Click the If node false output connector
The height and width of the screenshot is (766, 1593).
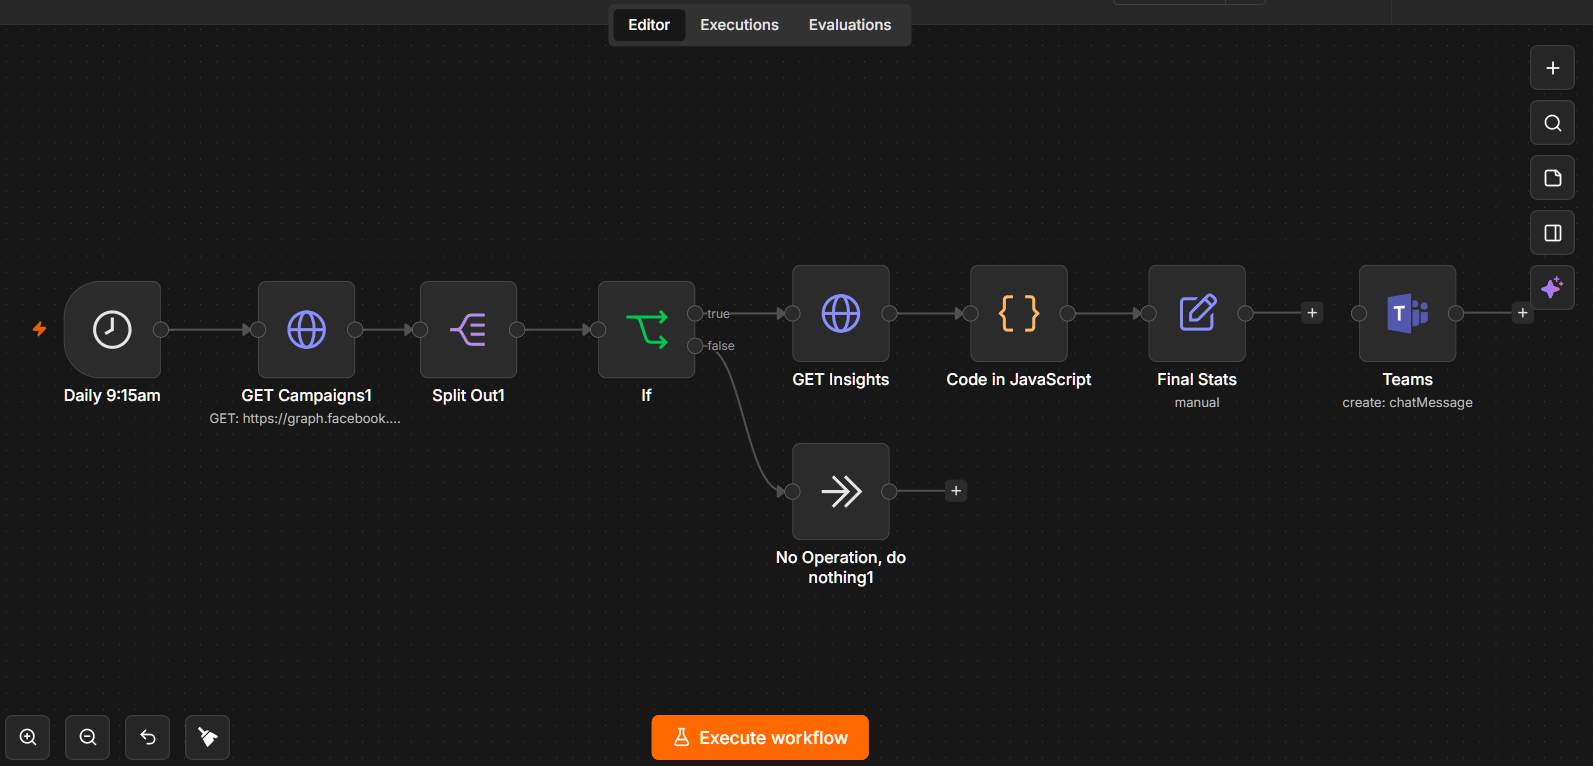695,346
